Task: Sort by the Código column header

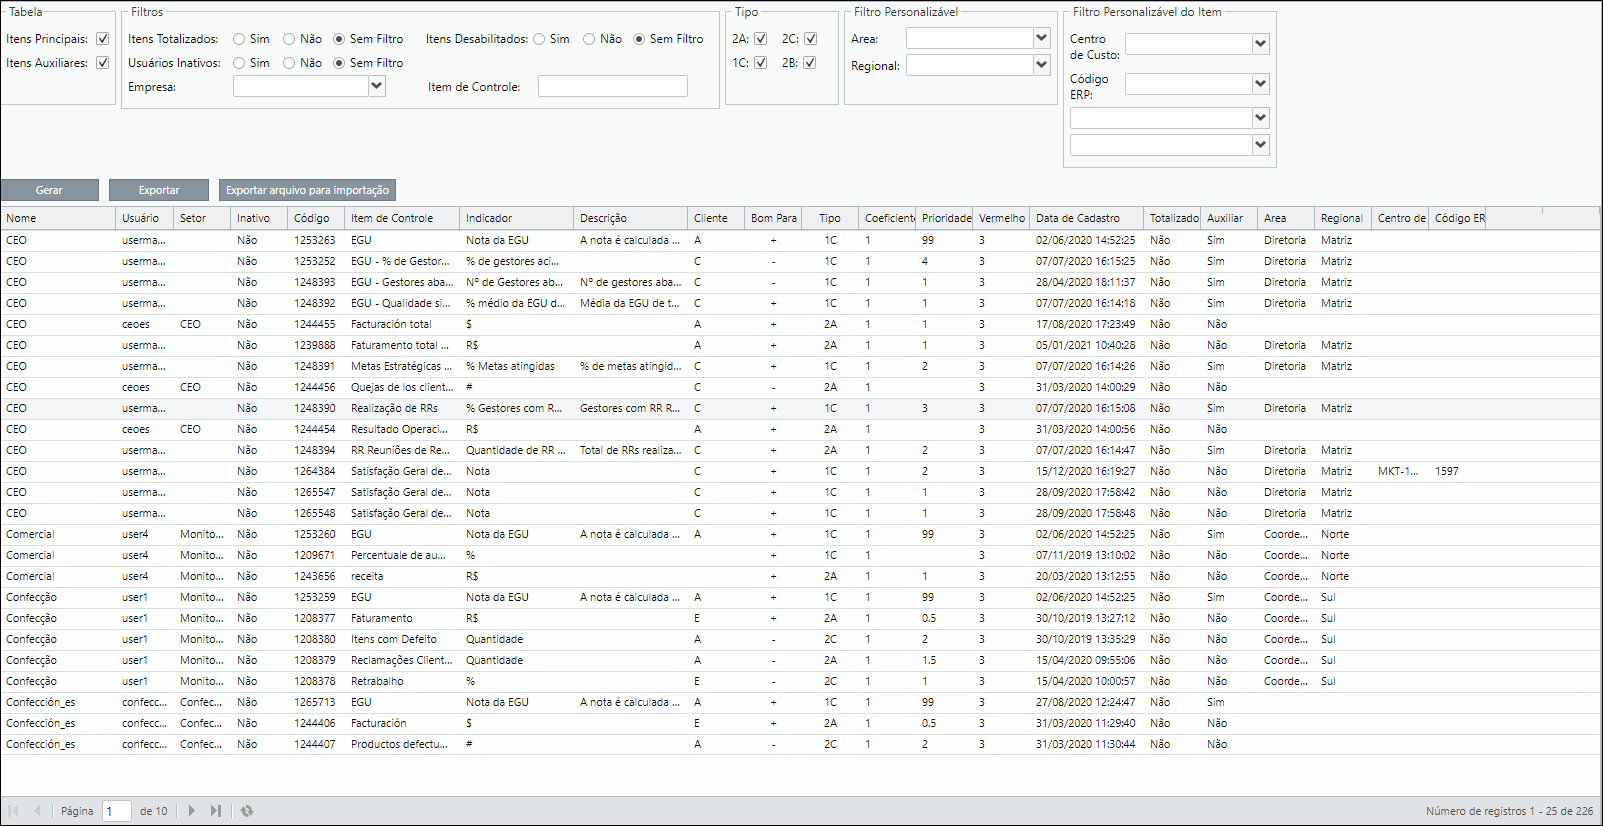Action: coord(316,218)
